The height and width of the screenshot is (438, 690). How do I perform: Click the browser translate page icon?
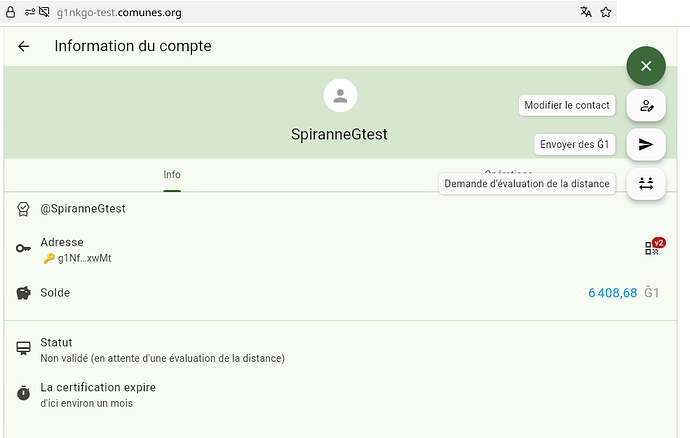click(586, 12)
